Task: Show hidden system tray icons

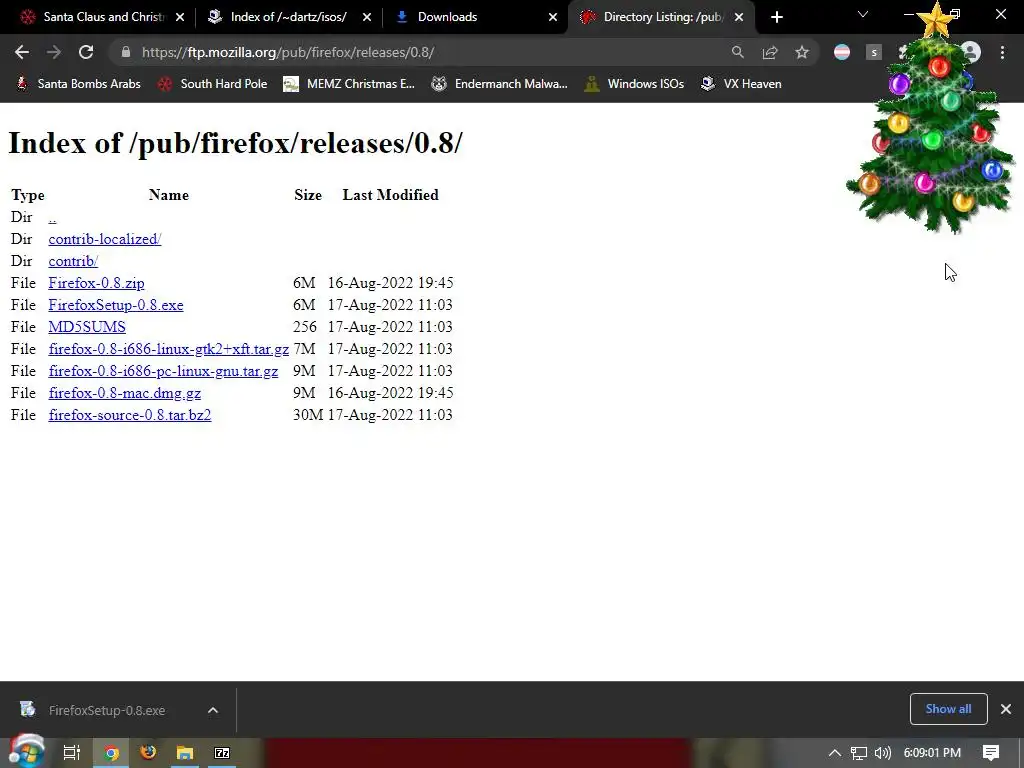Action: pos(834,753)
